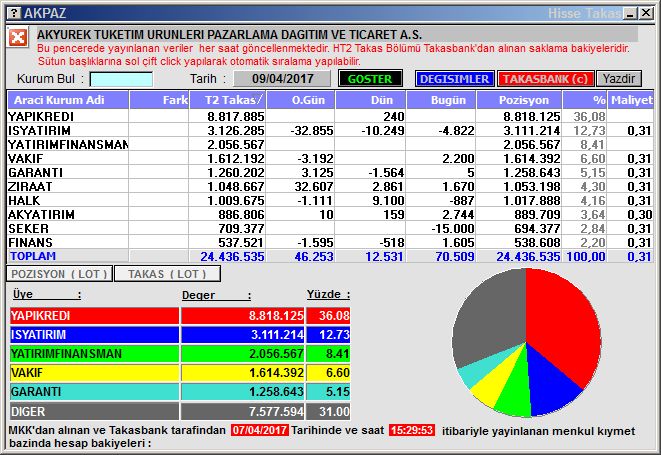Click the percentage 36,08 in table

pyautogui.click(x=589, y=116)
